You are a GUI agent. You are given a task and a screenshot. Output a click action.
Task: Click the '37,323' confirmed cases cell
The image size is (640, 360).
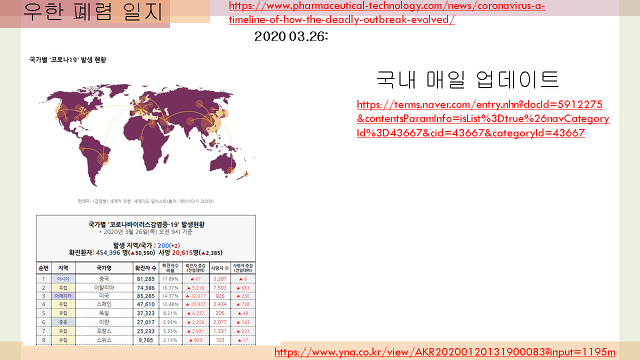(x=146, y=313)
